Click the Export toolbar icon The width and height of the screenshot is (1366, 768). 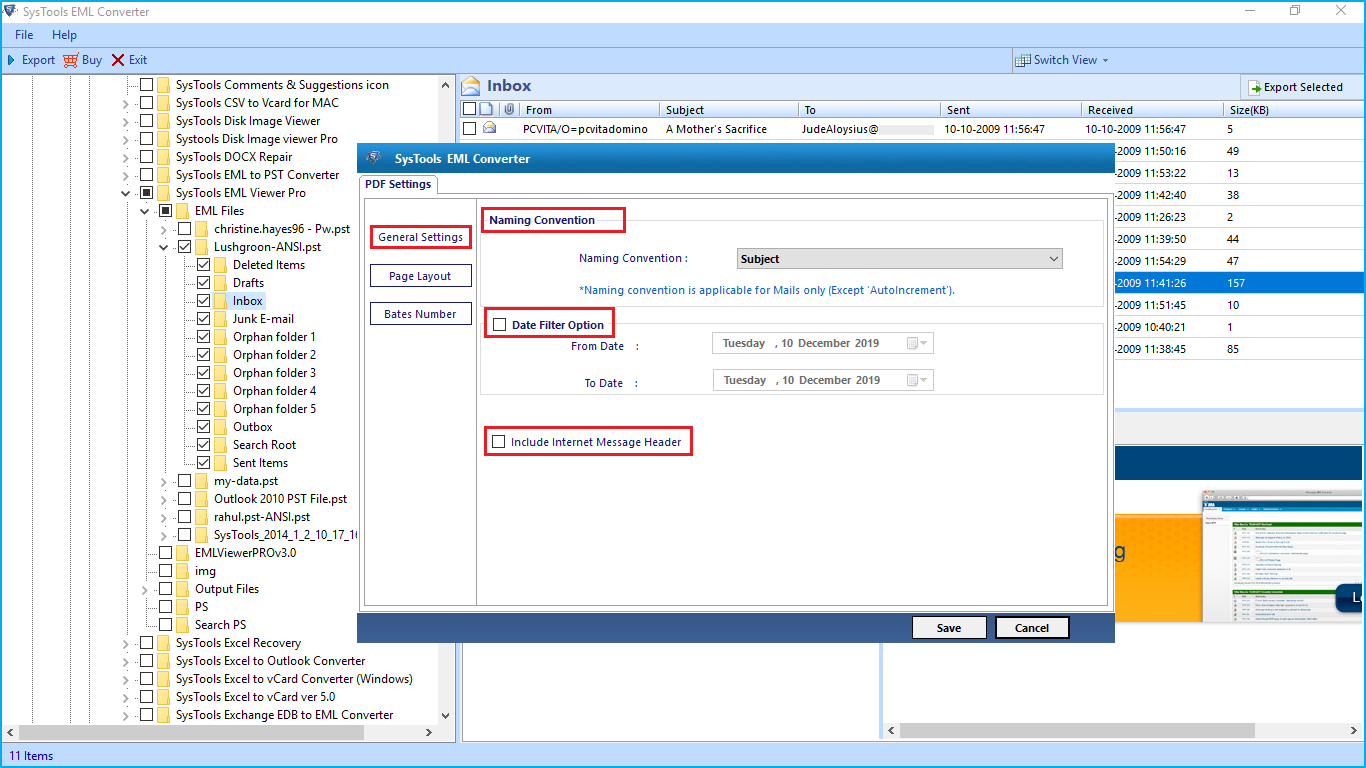pos(12,60)
